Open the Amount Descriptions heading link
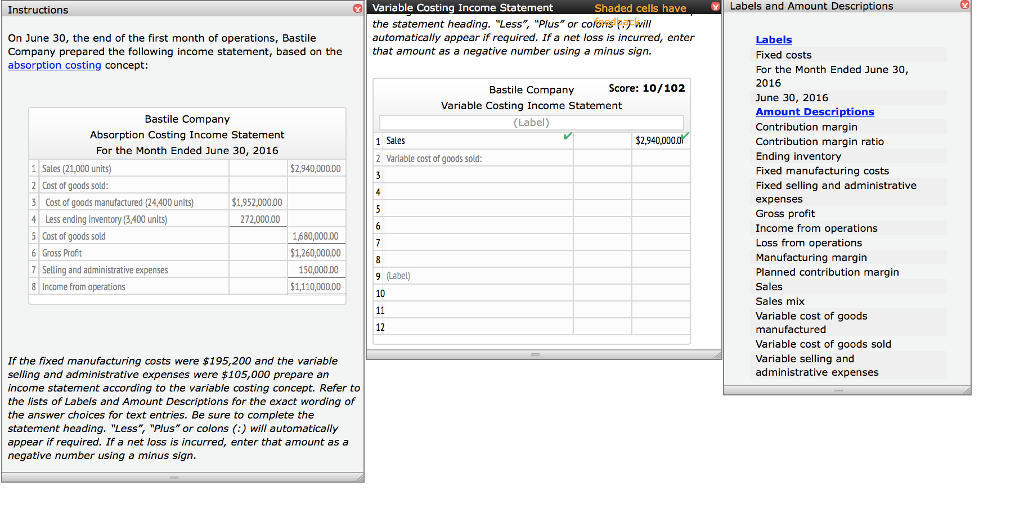 pyautogui.click(x=814, y=112)
